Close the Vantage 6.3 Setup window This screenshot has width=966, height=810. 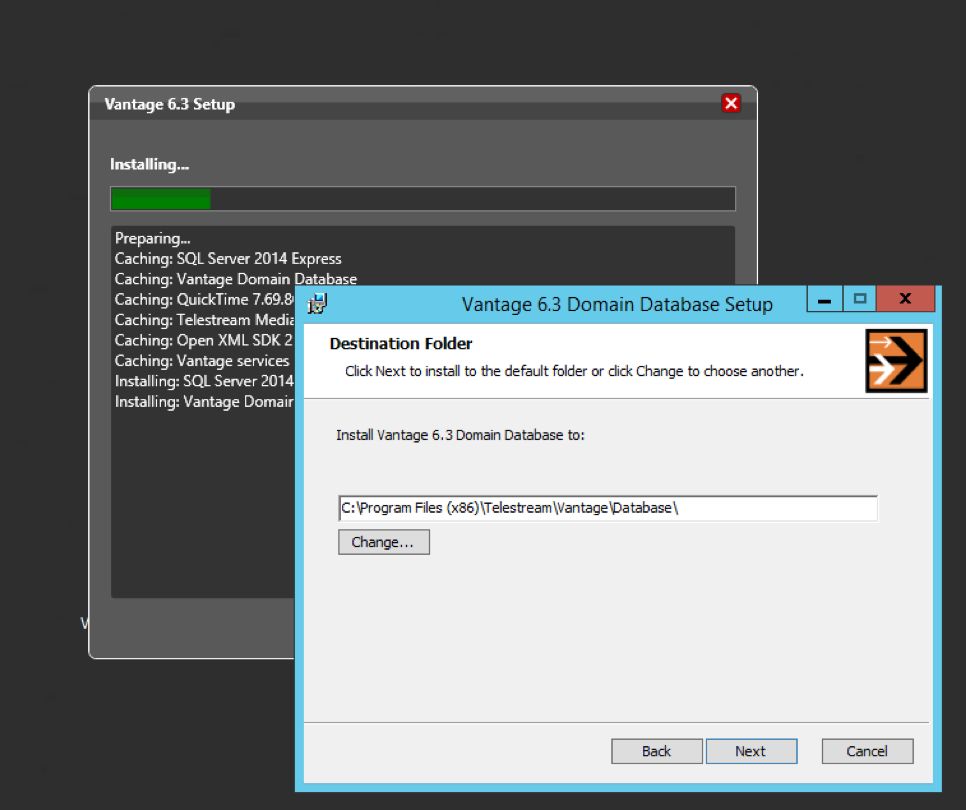[x=731, y=103]
